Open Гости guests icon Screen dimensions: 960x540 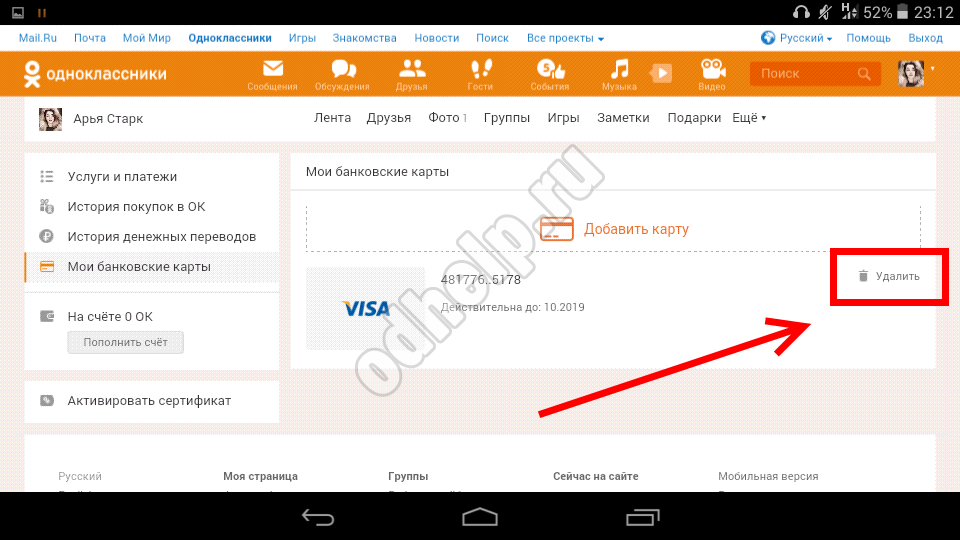480,75
